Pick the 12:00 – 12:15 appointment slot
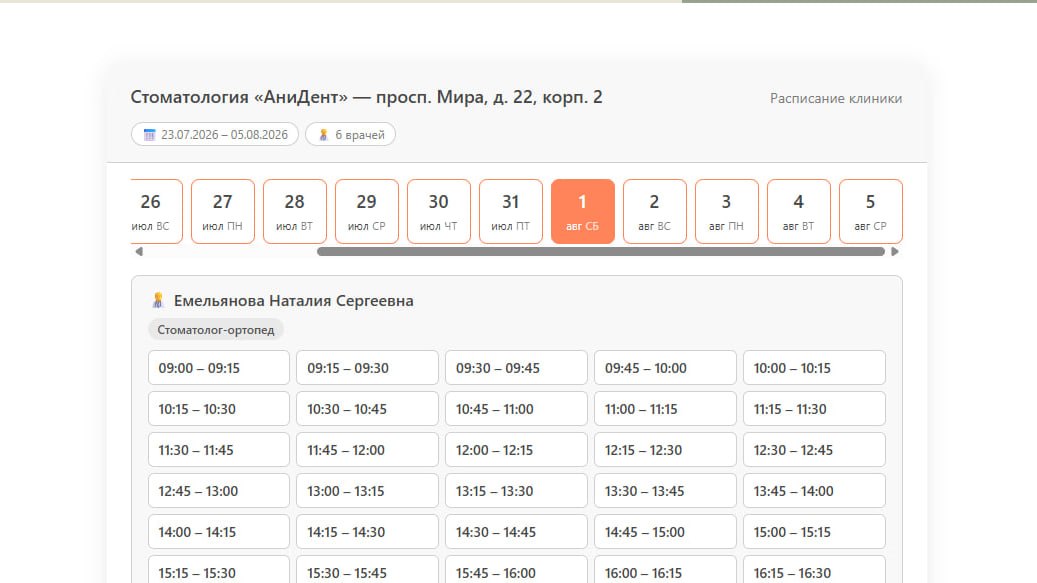The height and width of the screenshot is (583, 1037). click(517, 449)
